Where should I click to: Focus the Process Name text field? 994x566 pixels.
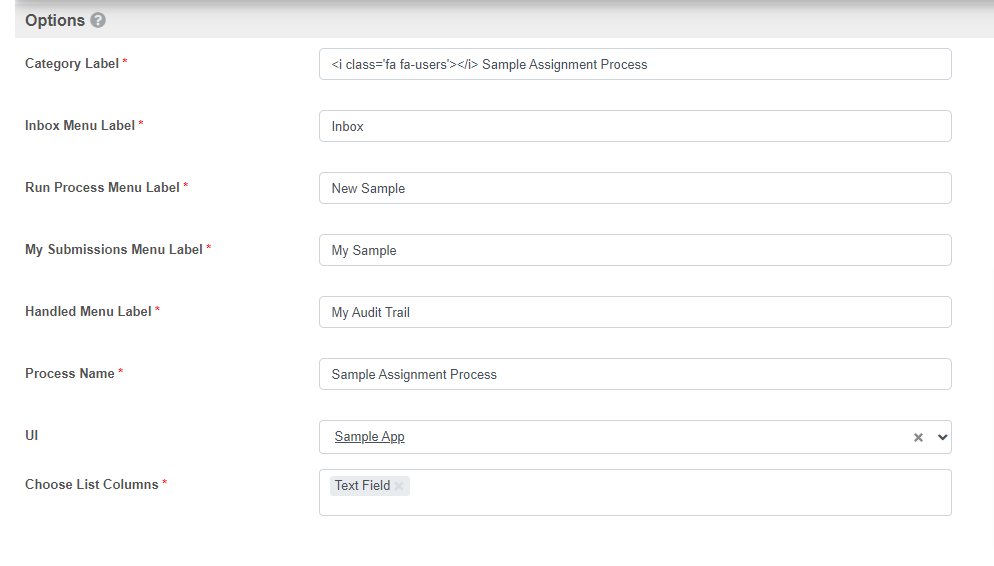click(635, 375)
